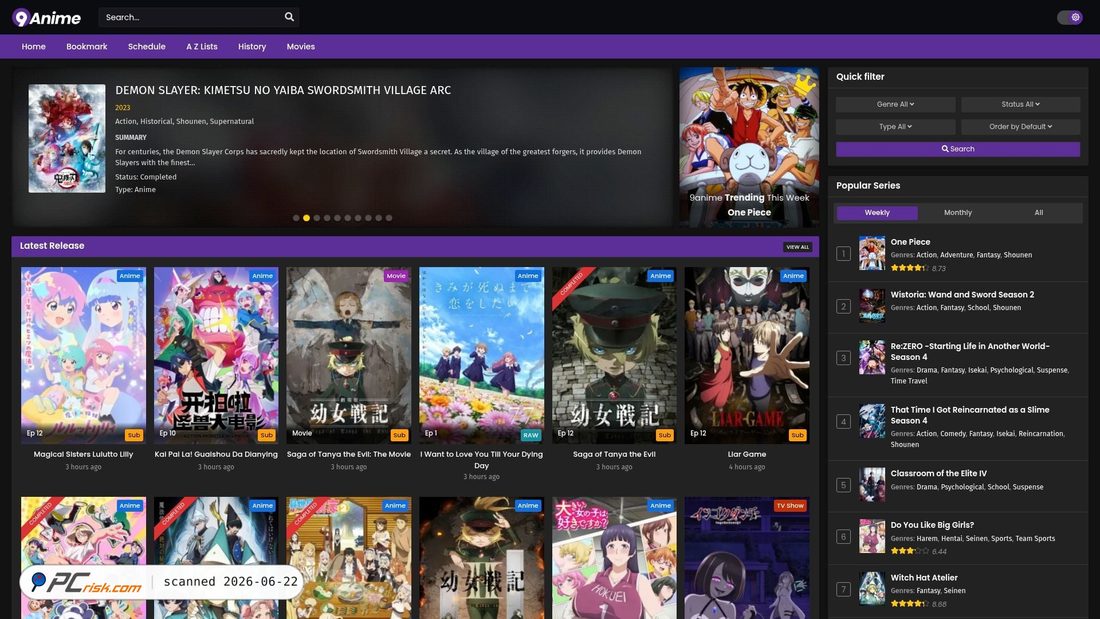The height and width of the screenshot is (619, 1100).
Task: Open Magical Sisters Lulutto Lilly poster
Action: point(83,355)
